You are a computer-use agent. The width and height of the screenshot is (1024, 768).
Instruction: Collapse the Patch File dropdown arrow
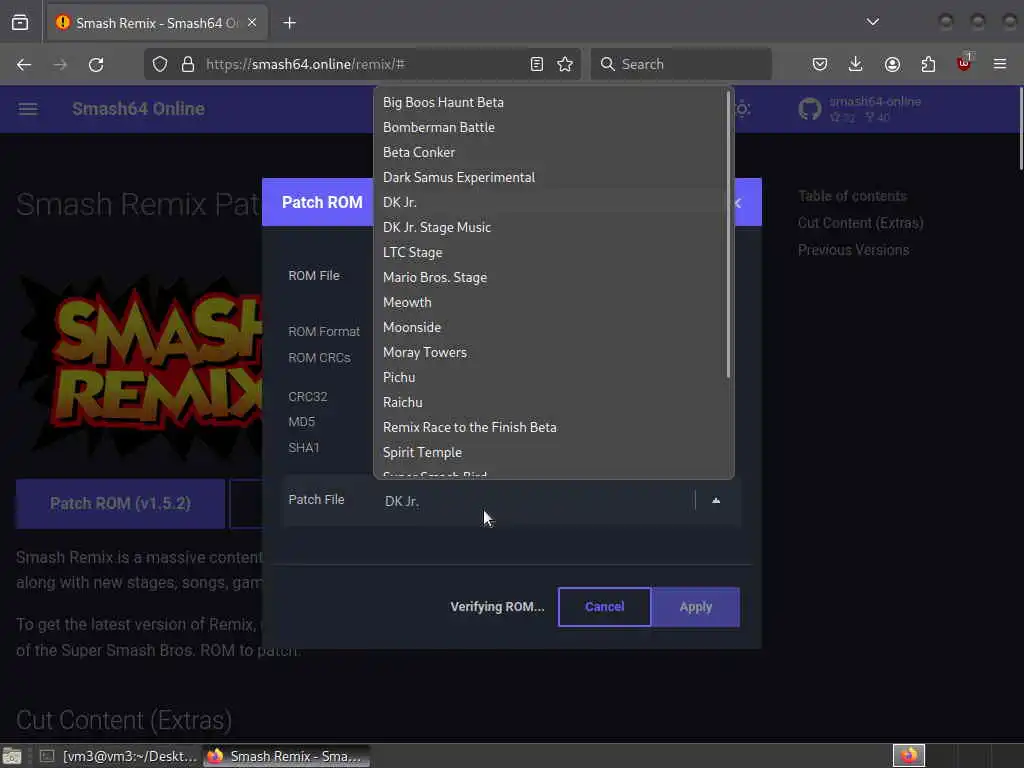716,501
